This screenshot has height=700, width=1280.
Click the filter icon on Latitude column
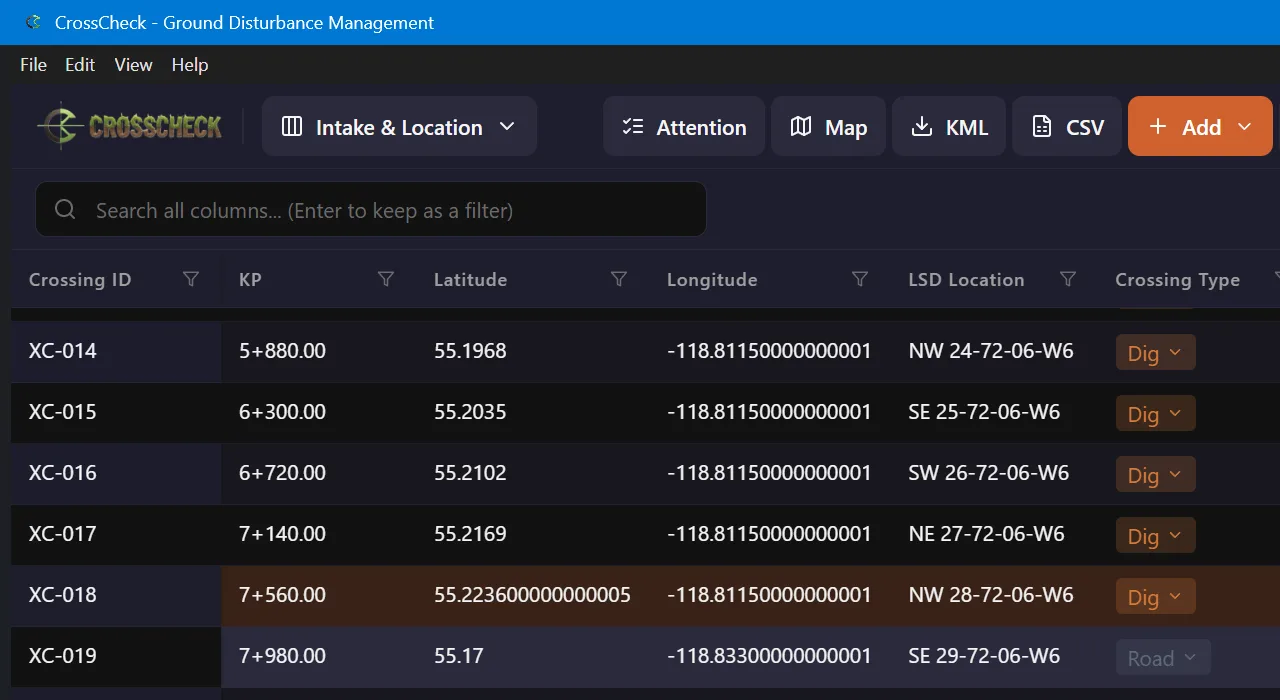point(619,279)
